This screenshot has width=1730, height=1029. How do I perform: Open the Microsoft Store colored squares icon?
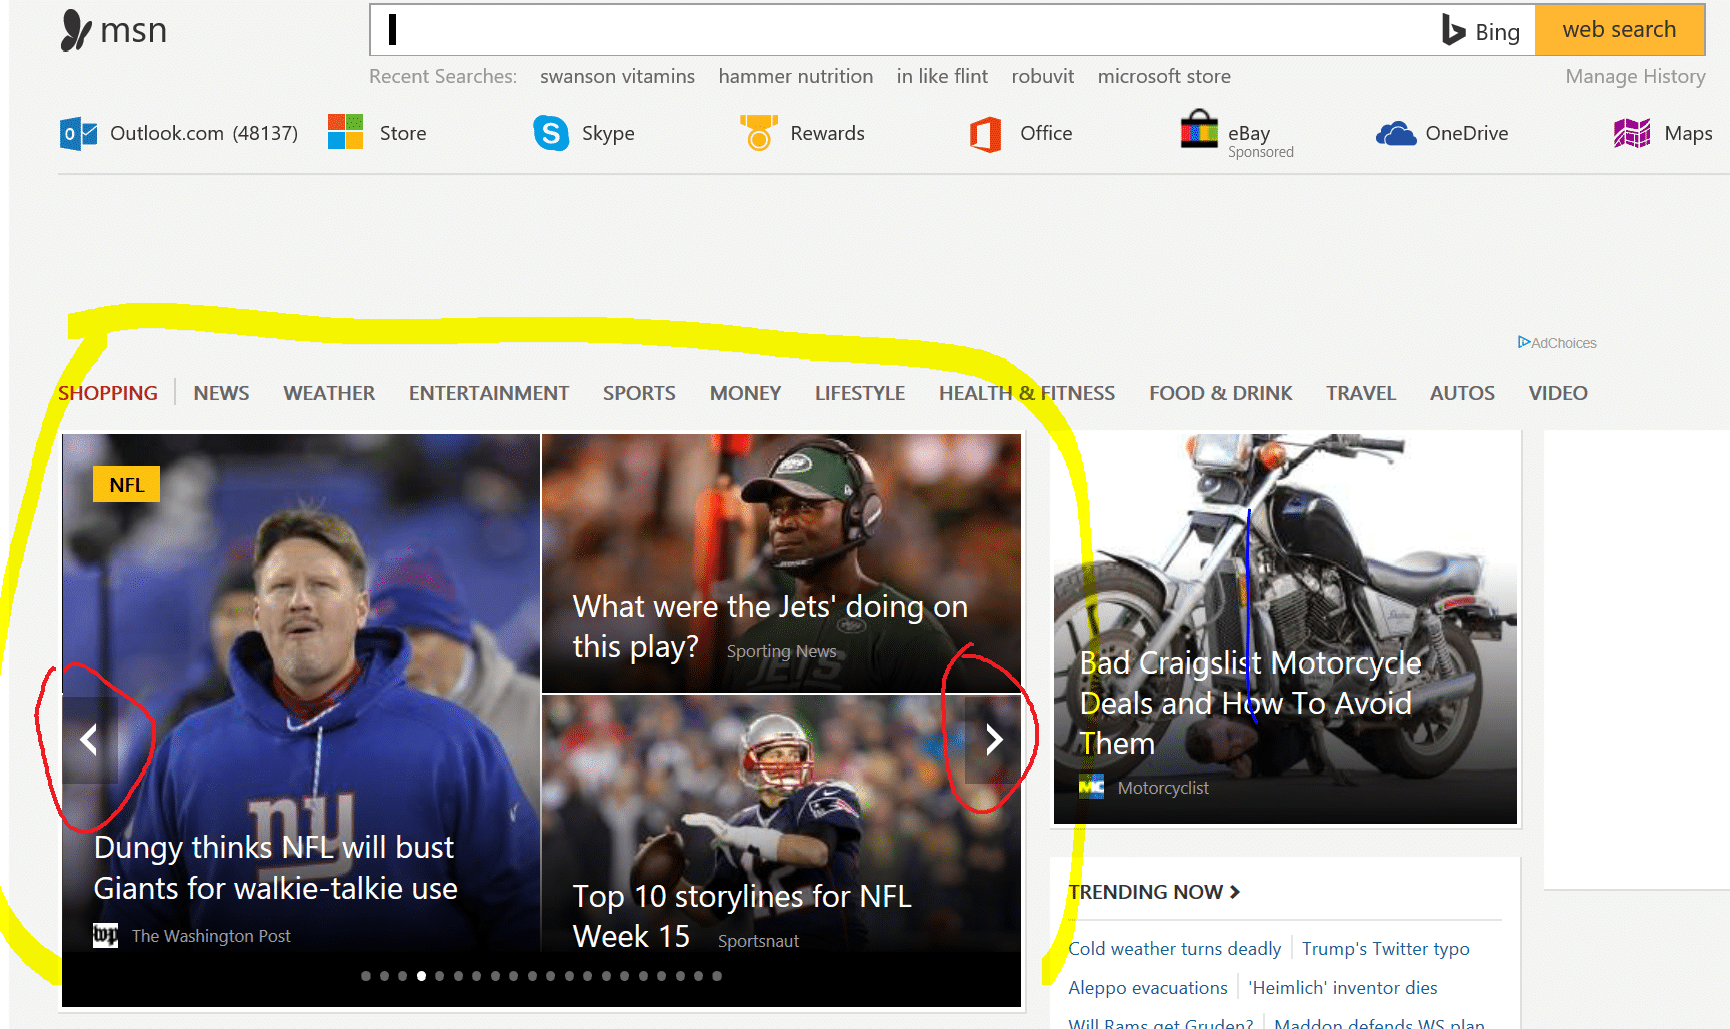pos(346,132)
